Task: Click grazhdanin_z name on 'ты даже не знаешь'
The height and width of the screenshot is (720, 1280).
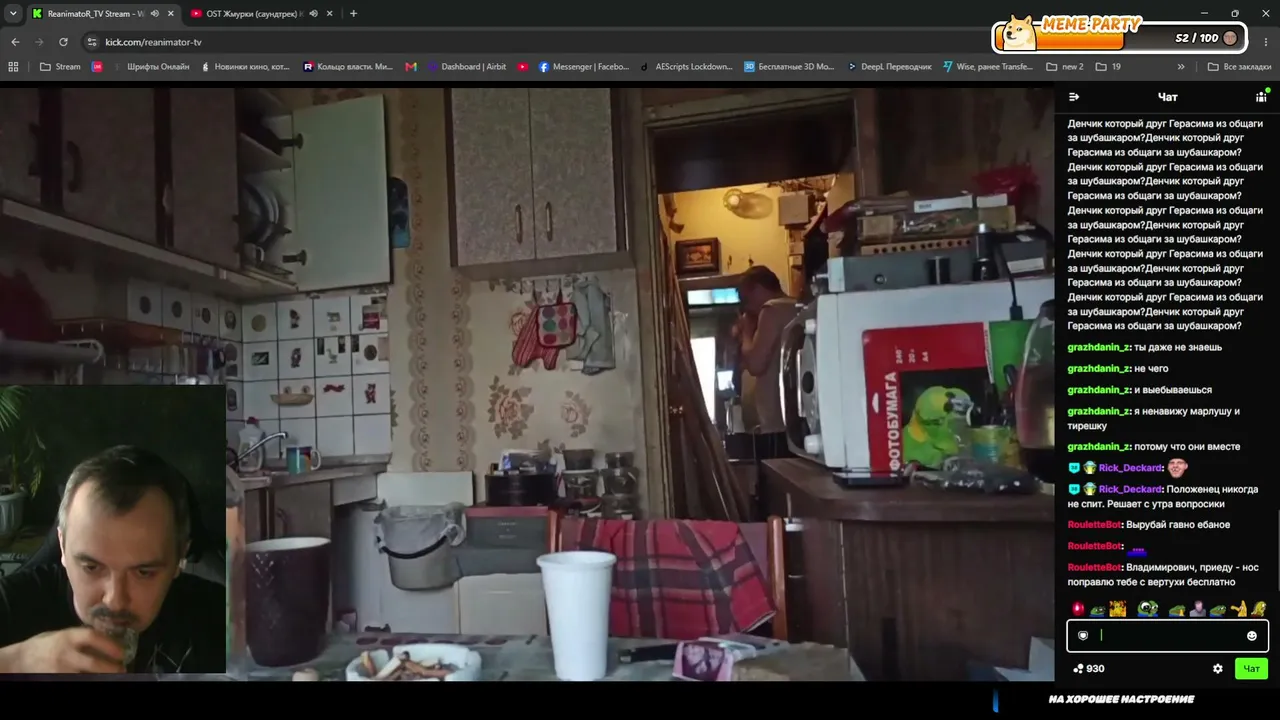Action: (1099, 348)
